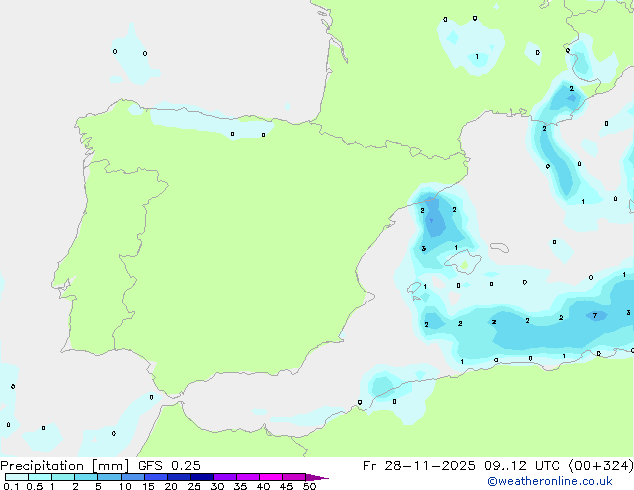Click the above-50 mm legend arrow tip
The width and height of the screenshot is (634, 490).
(317, 477)
